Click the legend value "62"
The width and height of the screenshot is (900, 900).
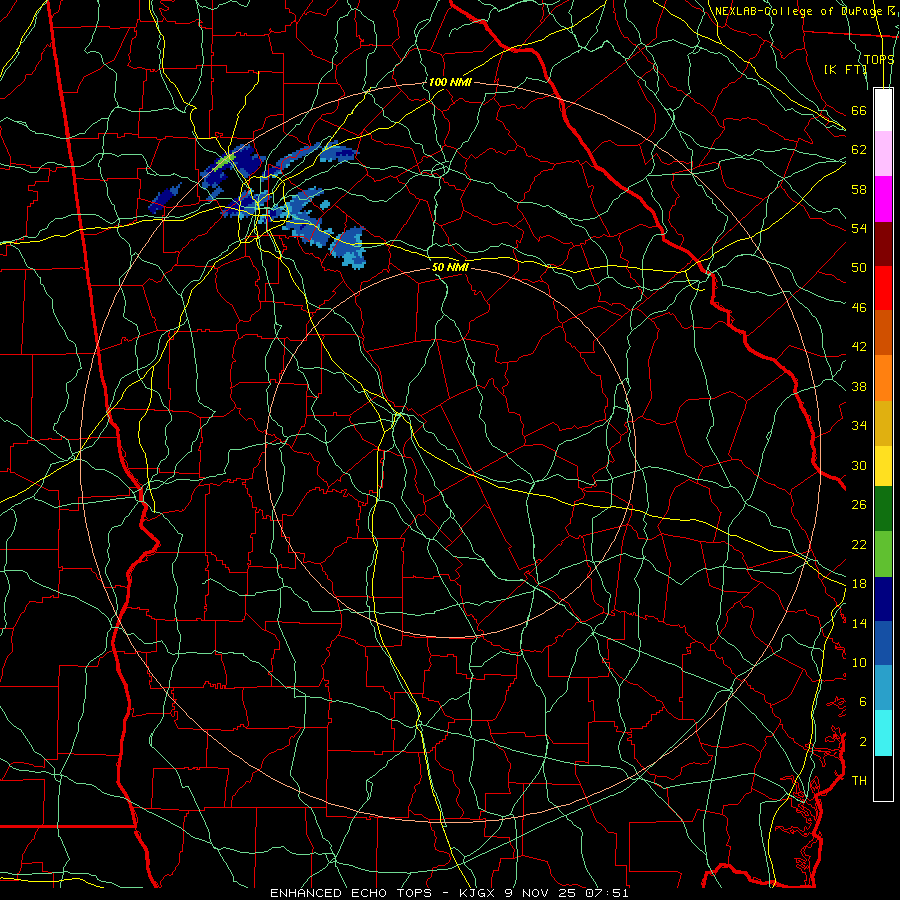859,149
